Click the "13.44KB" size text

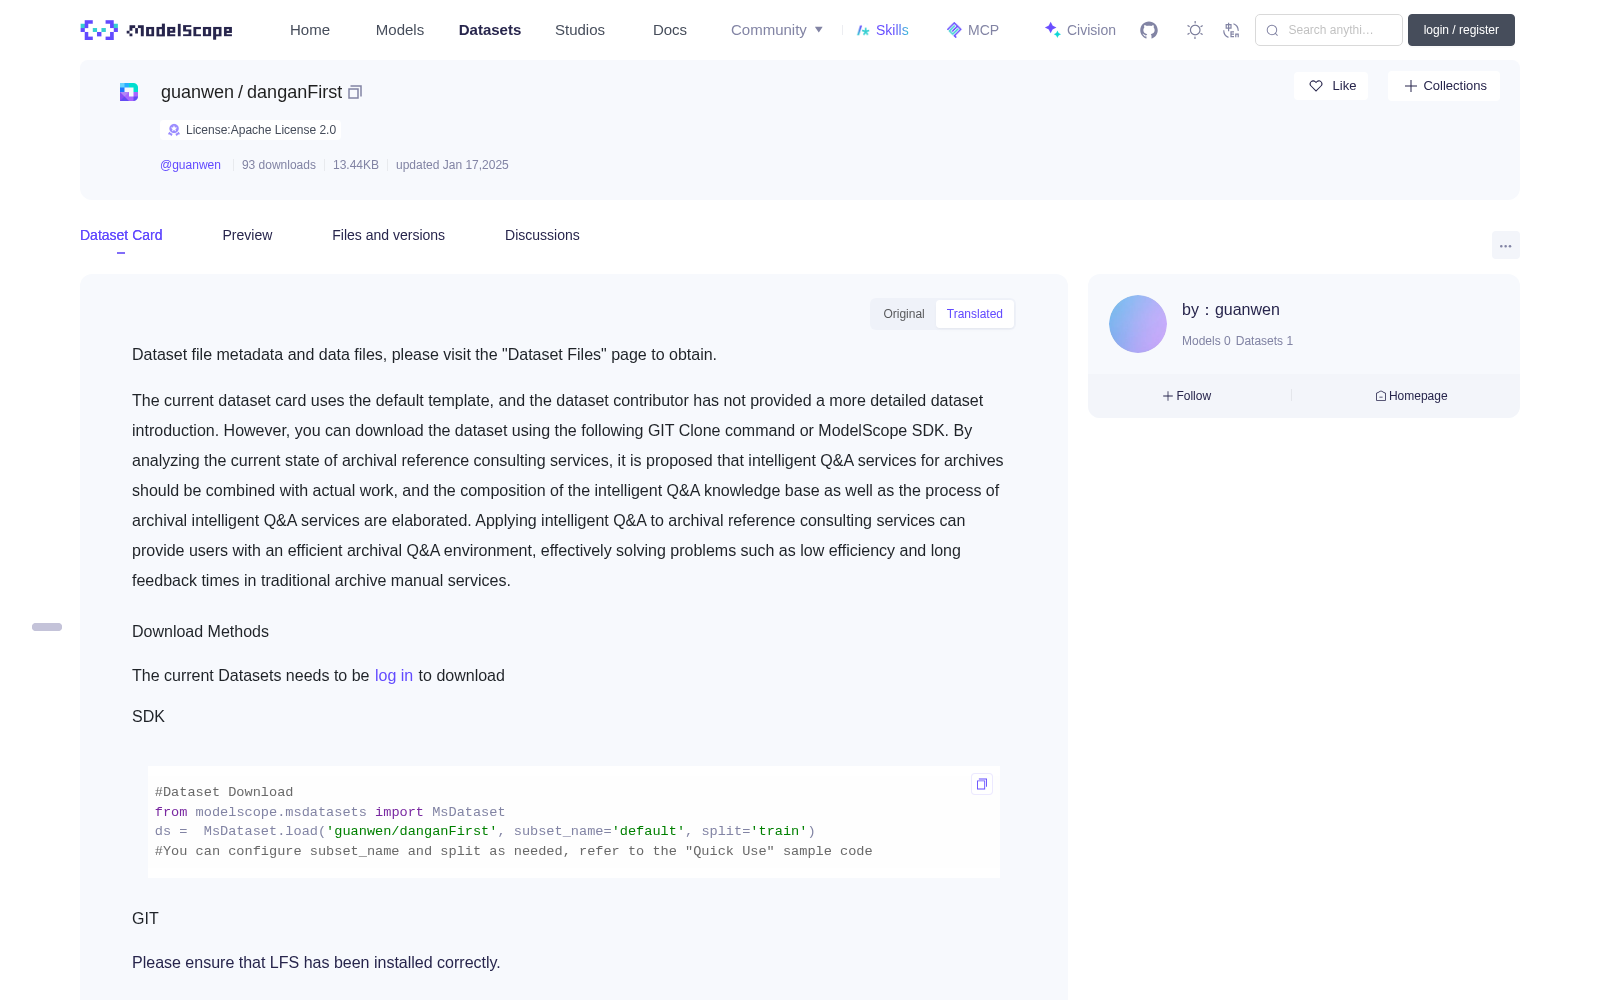(x=356, y=165)
